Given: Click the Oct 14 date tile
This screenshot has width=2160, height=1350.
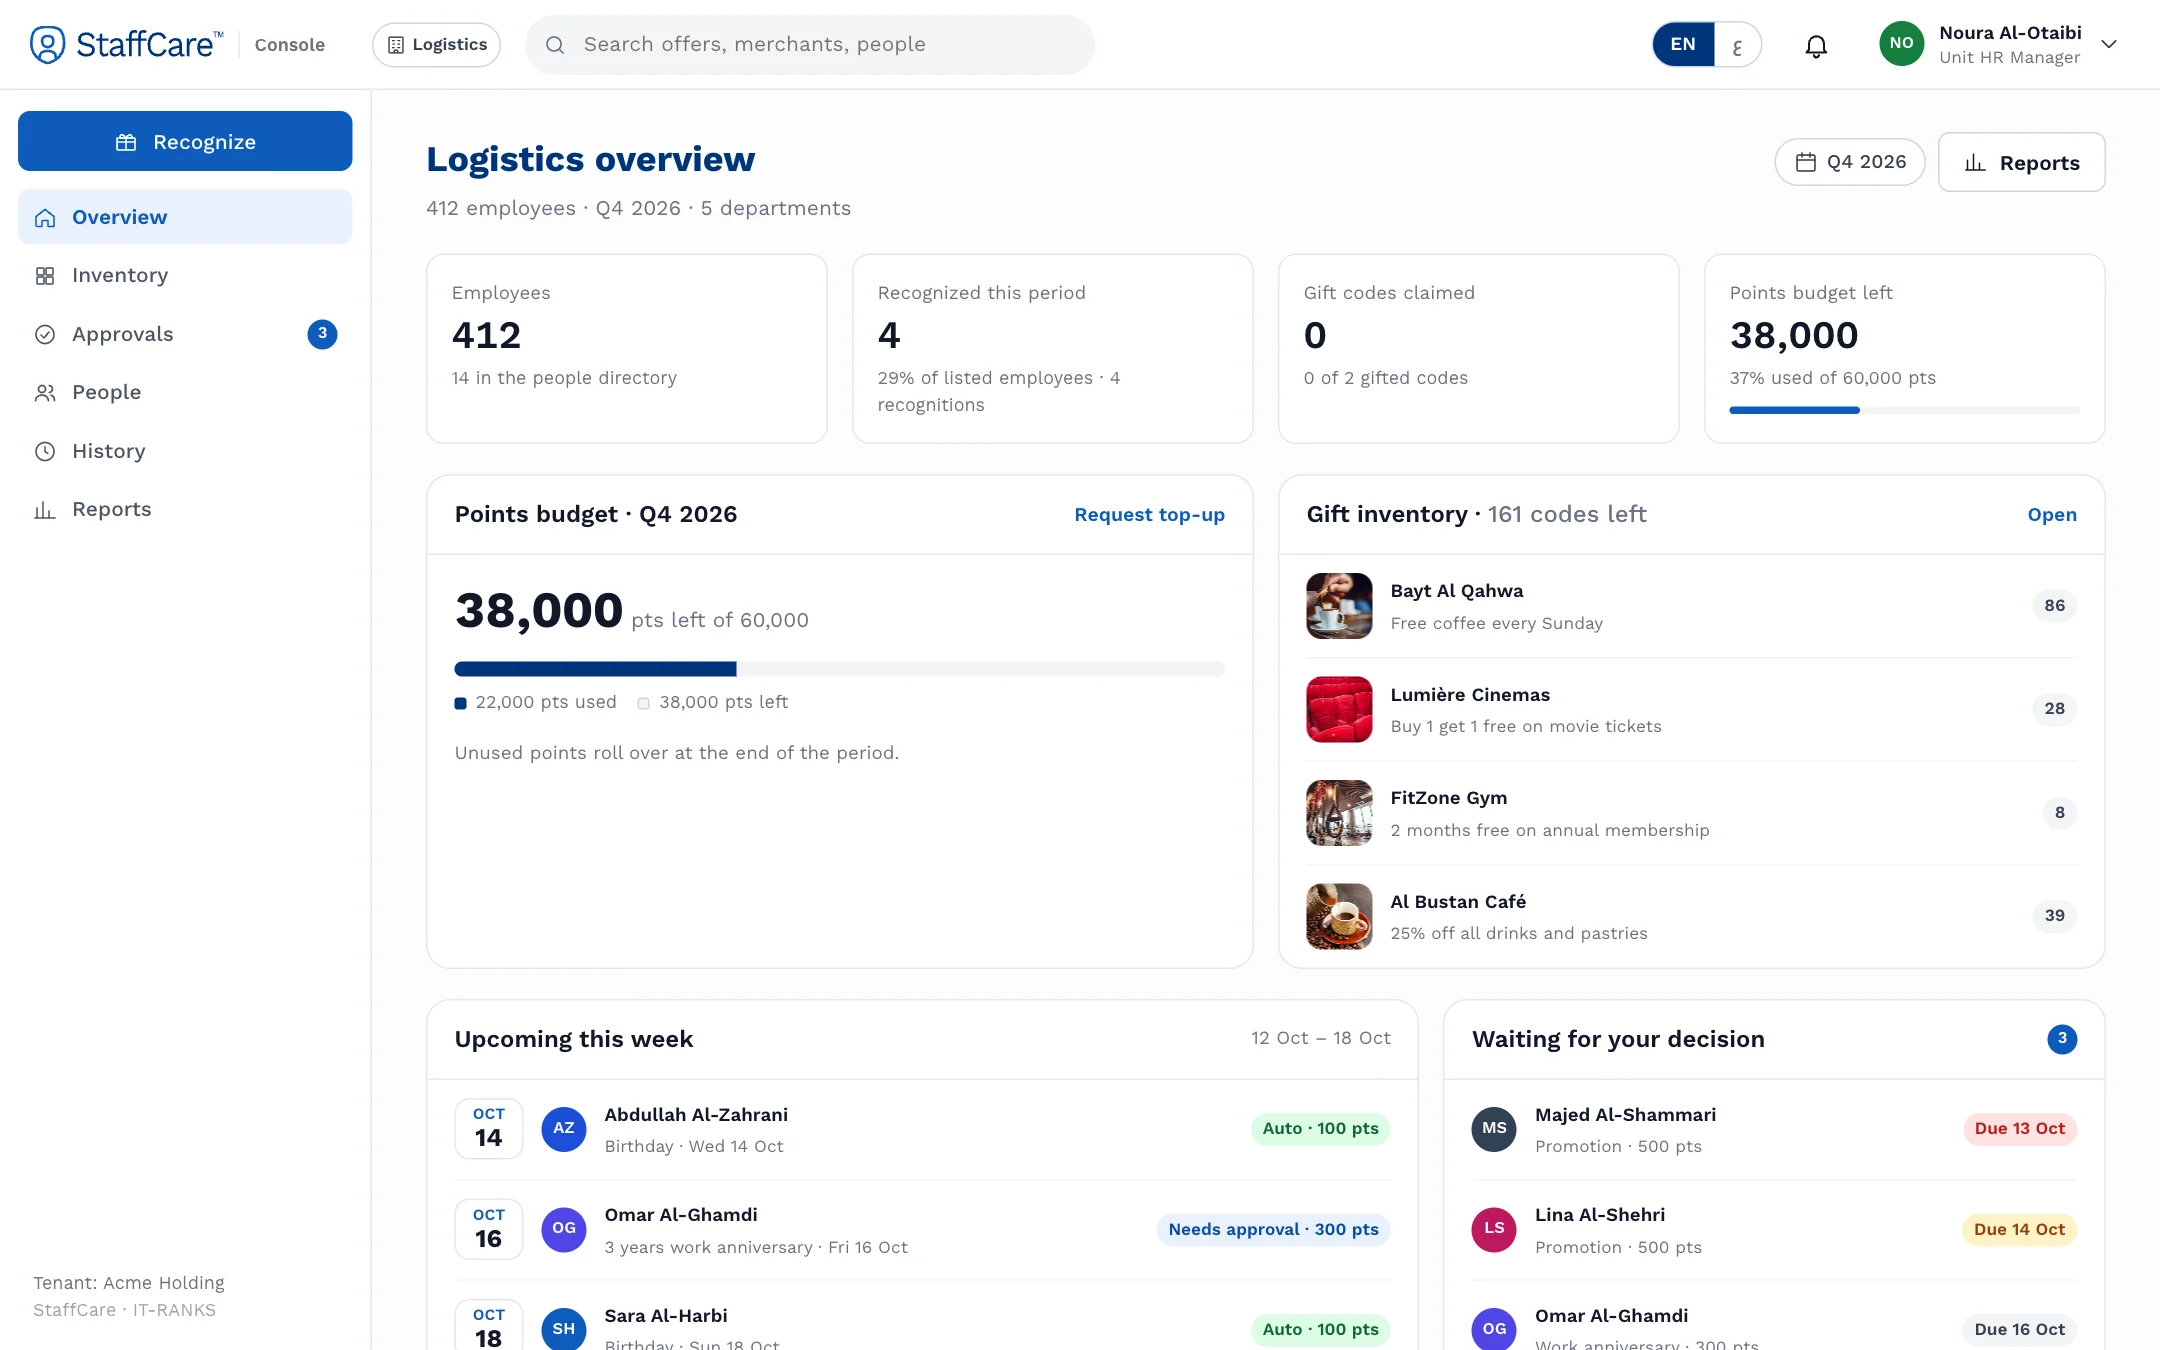Looking at the screenshot, I should (x=489, y=1128).
